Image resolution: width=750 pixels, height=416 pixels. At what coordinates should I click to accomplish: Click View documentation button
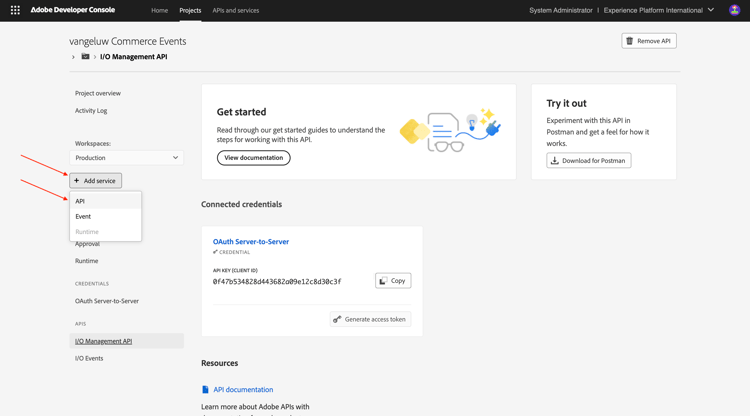pyautogui.click(x=254, y=158)
